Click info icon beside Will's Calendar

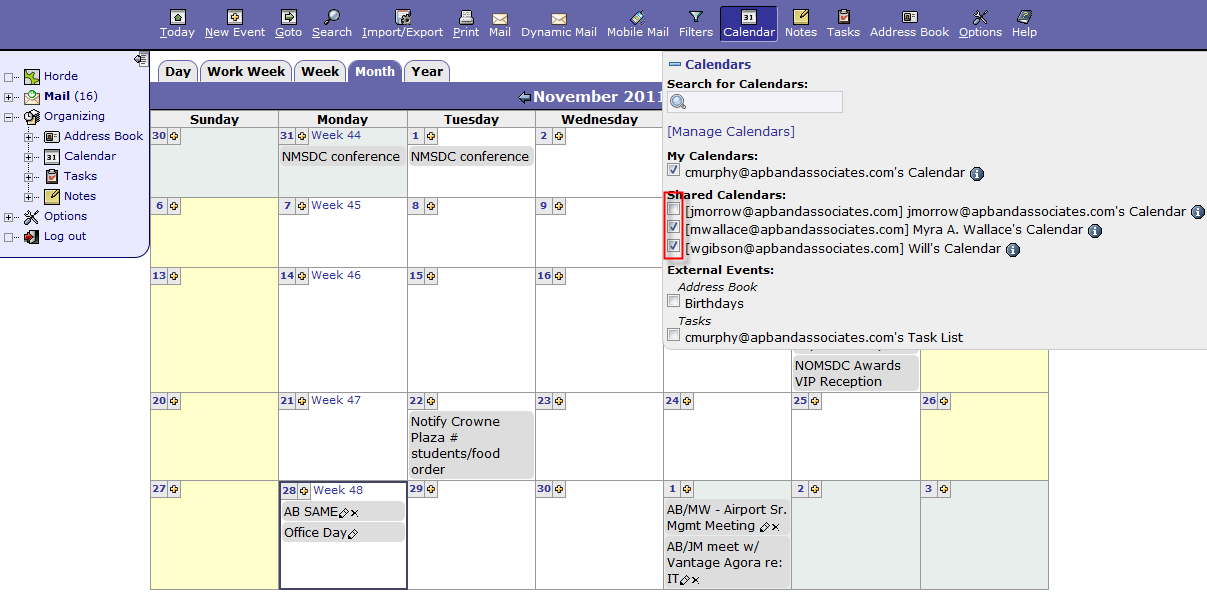pyautogui.click(x=1013, y=249)
